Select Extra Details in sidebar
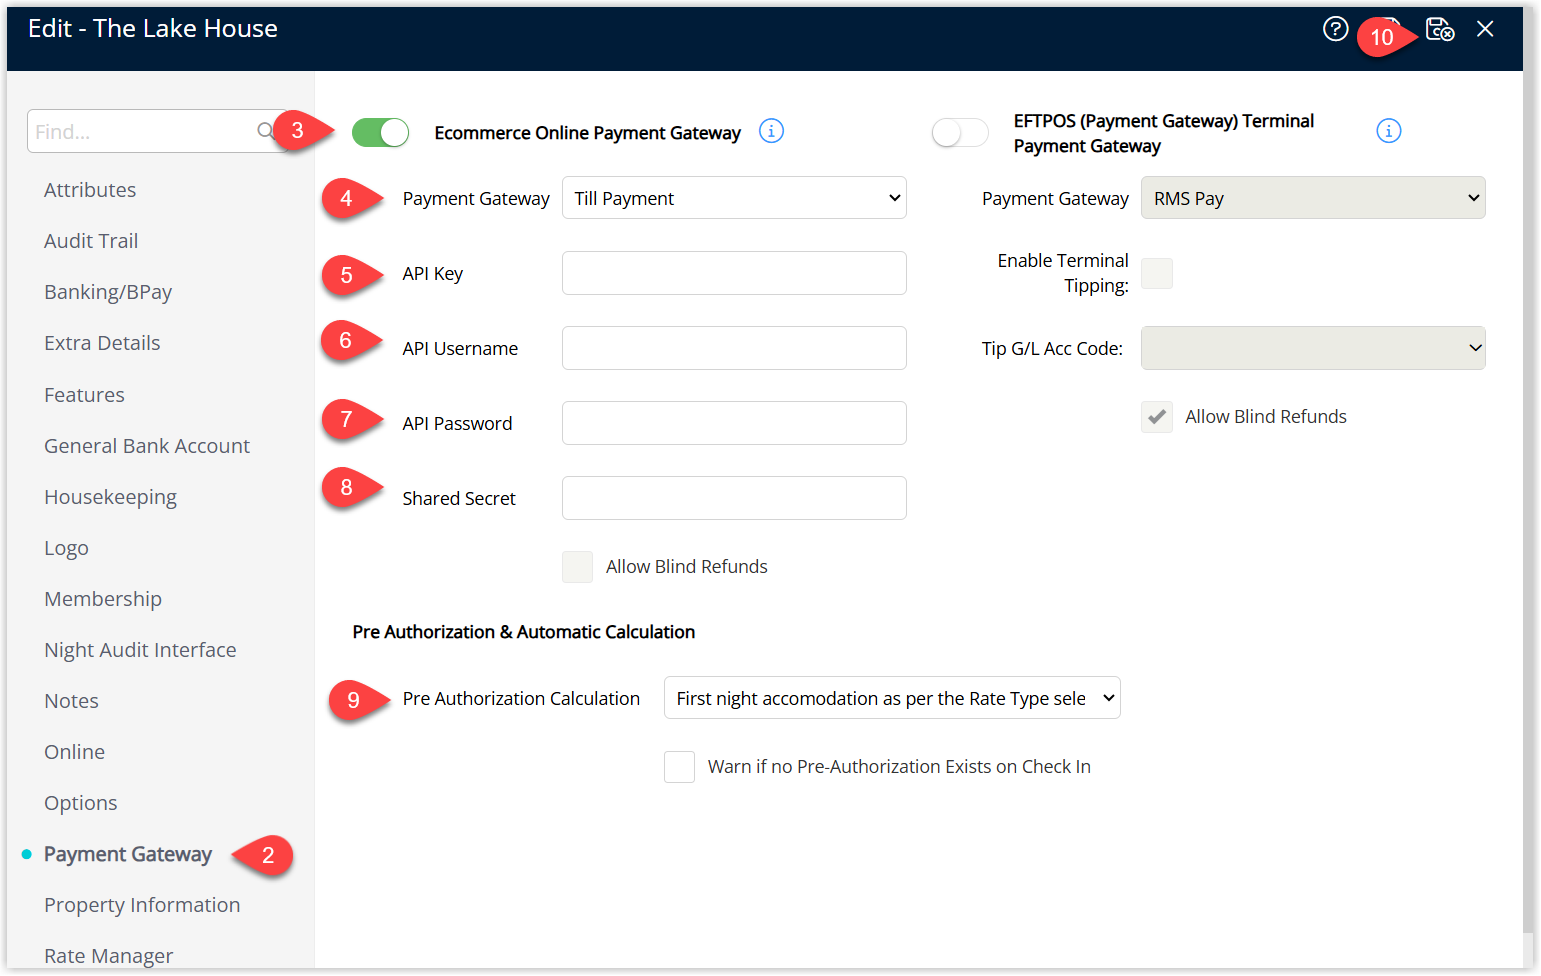 pyautogui.click(x=102, y=343)
